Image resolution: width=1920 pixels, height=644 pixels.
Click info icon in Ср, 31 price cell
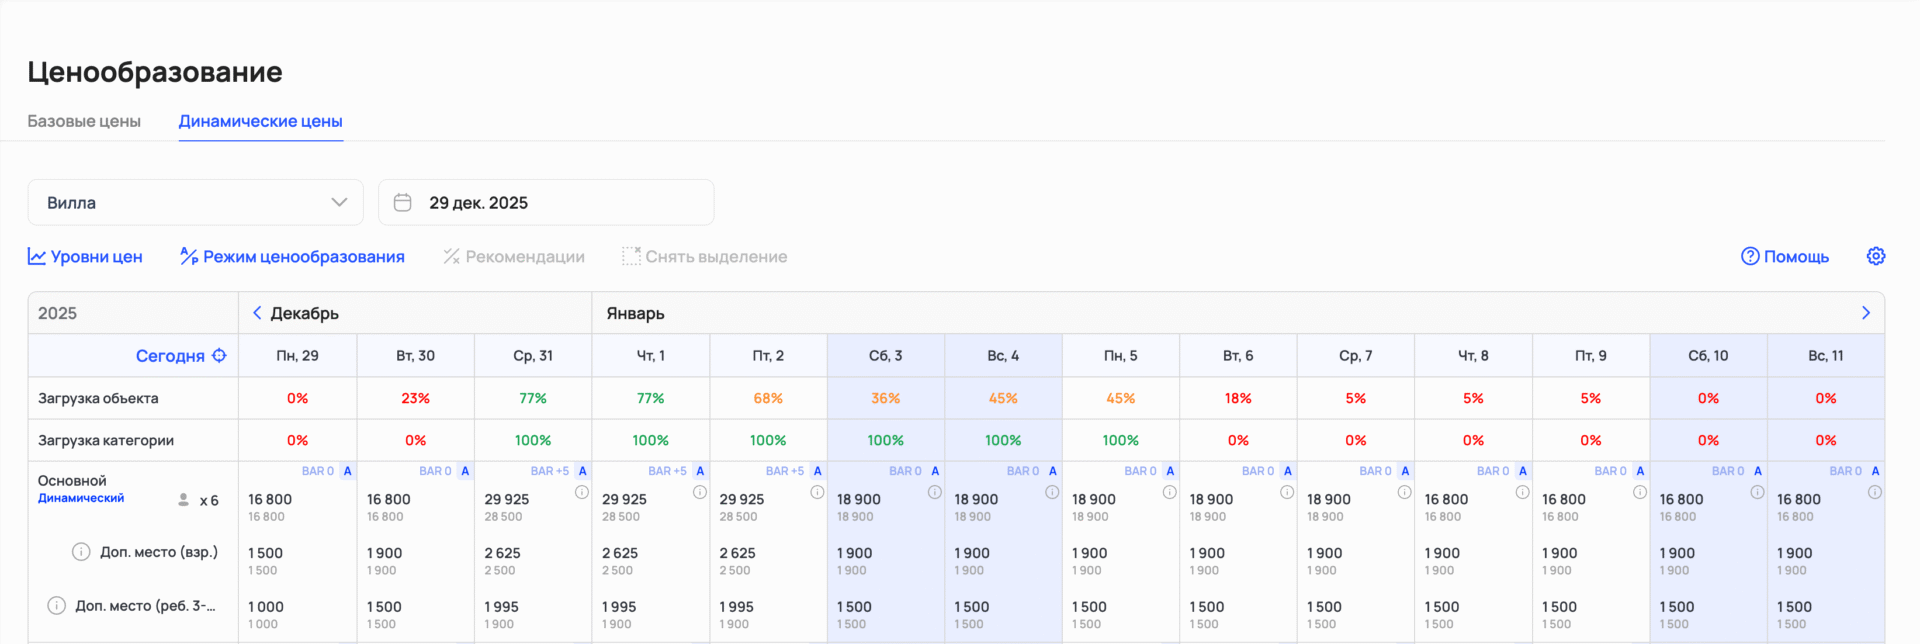582,492
